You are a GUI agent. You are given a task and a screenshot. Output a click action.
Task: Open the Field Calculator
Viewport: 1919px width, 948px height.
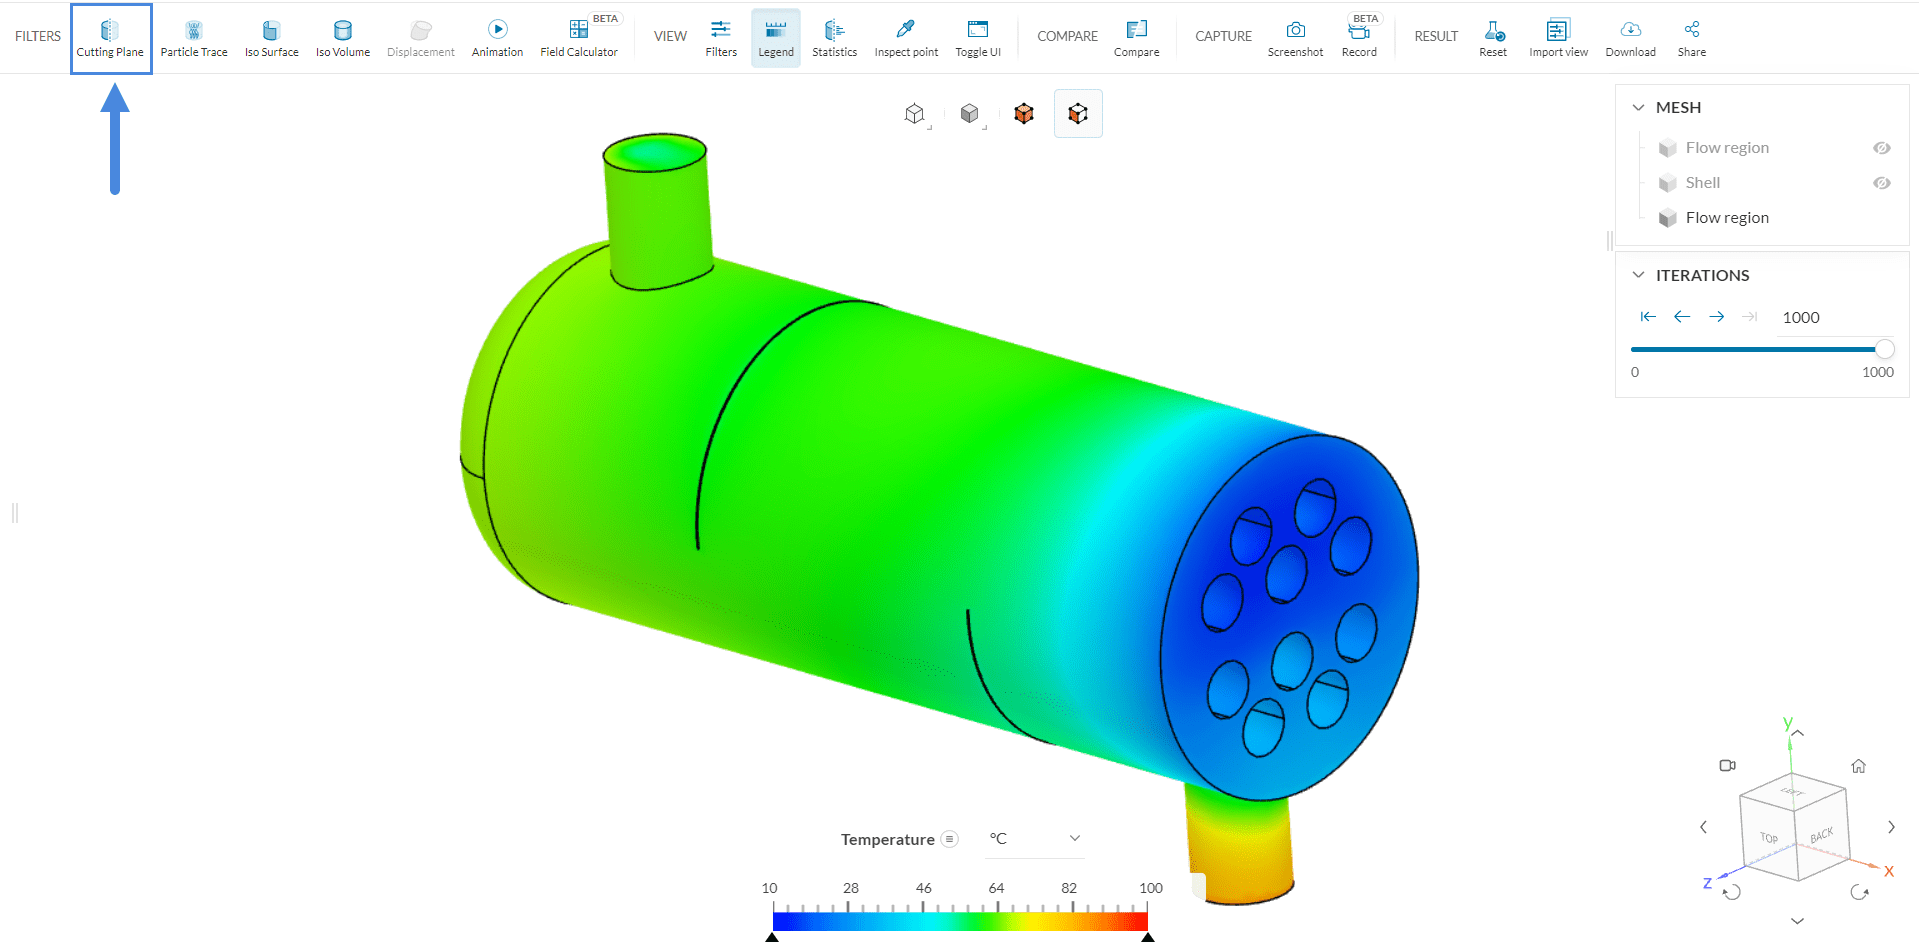(x=579, y=38)
